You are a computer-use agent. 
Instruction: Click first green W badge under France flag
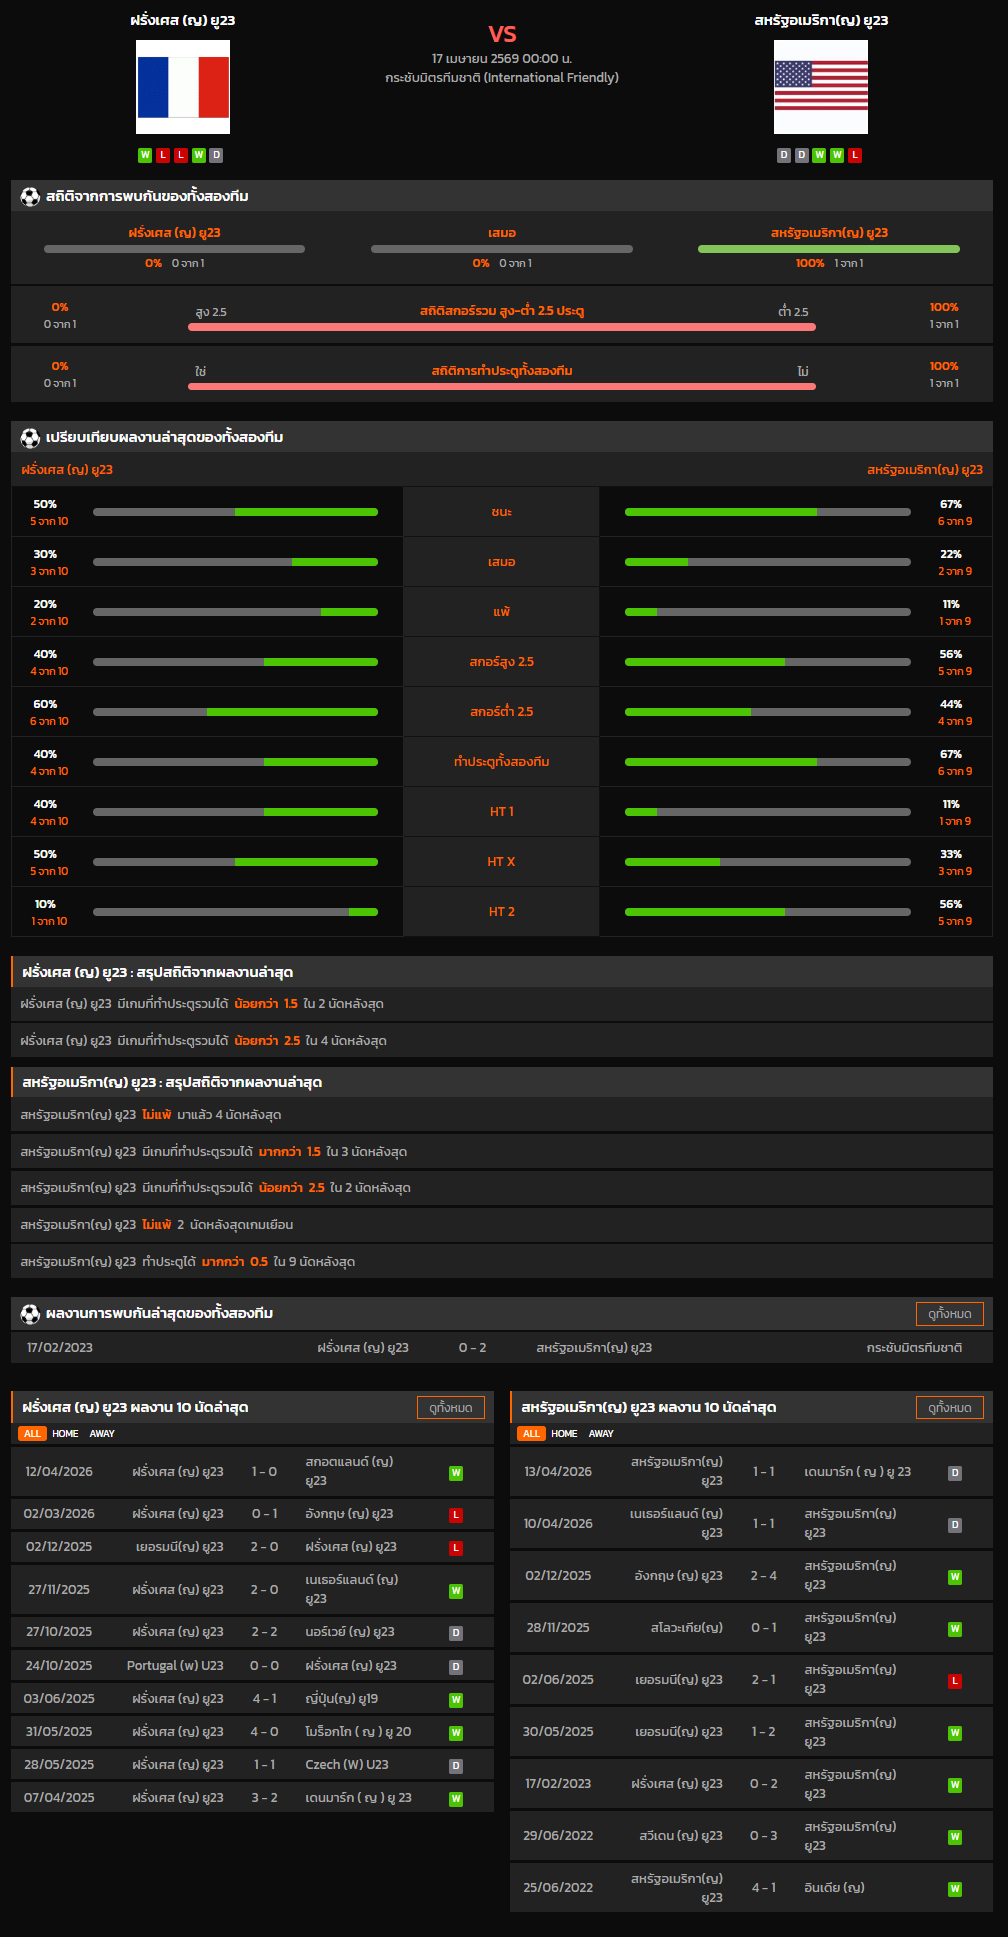(x=145, y=155)
